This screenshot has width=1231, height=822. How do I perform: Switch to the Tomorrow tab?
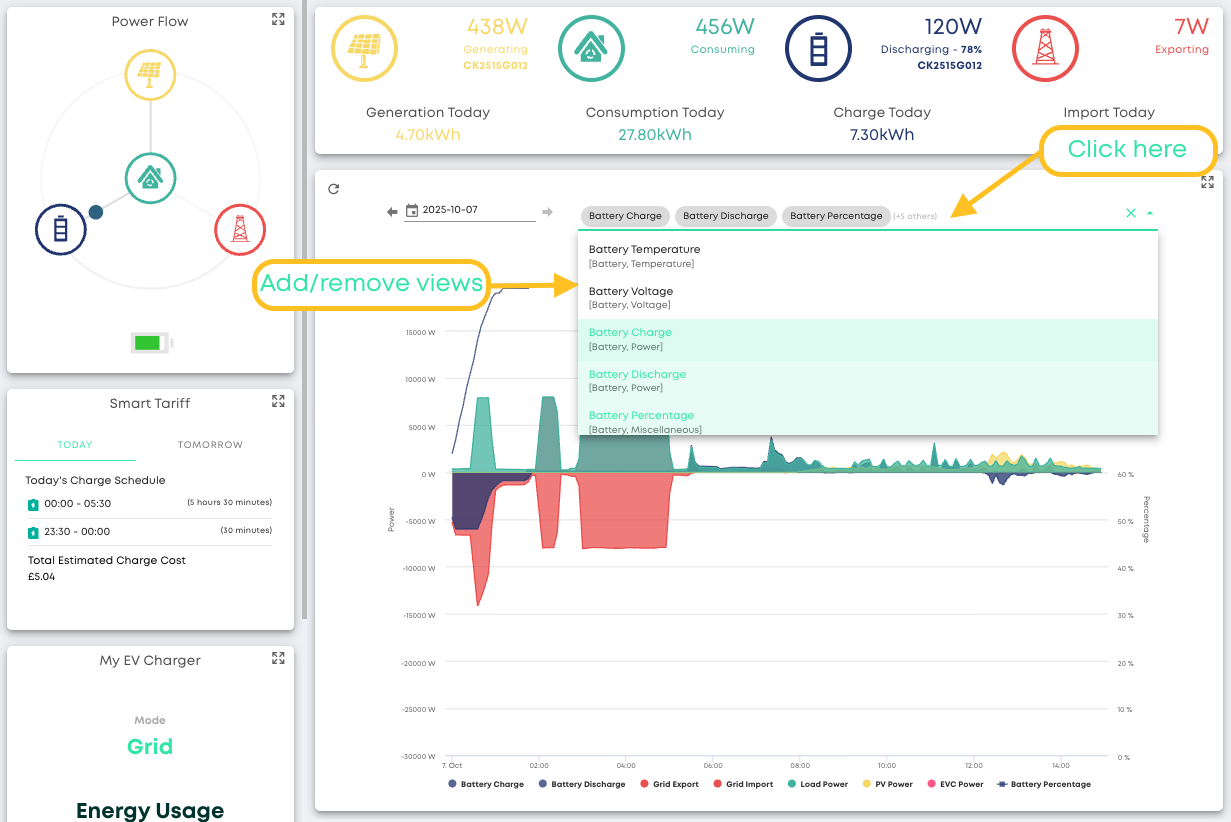point(210,445)
